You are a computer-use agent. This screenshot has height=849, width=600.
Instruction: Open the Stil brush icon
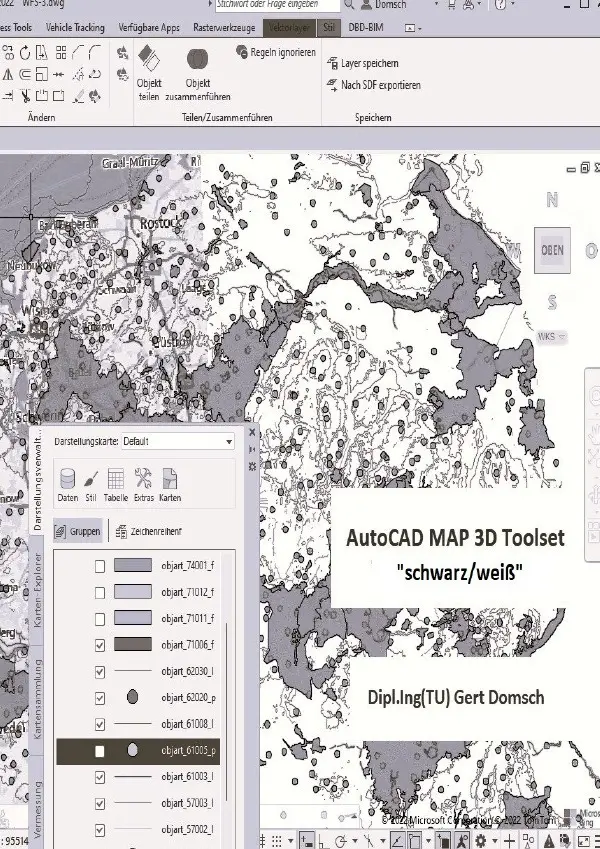[x=91, y=485]
